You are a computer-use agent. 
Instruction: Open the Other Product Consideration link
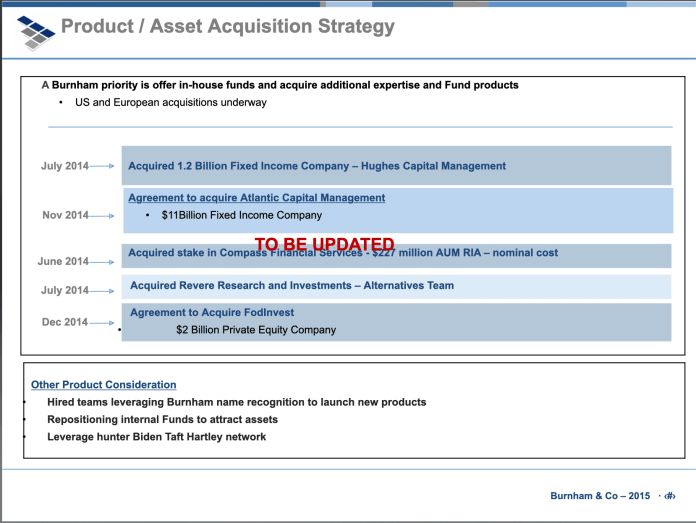pyautogui.click(x=103, y=384)
